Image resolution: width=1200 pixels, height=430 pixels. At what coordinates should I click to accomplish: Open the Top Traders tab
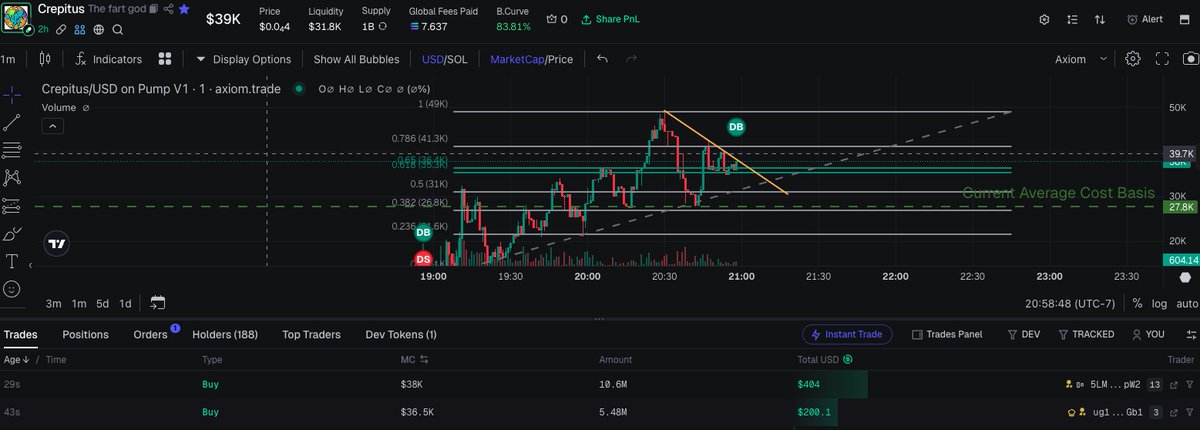pyautogui.click(x=311, y=334)
